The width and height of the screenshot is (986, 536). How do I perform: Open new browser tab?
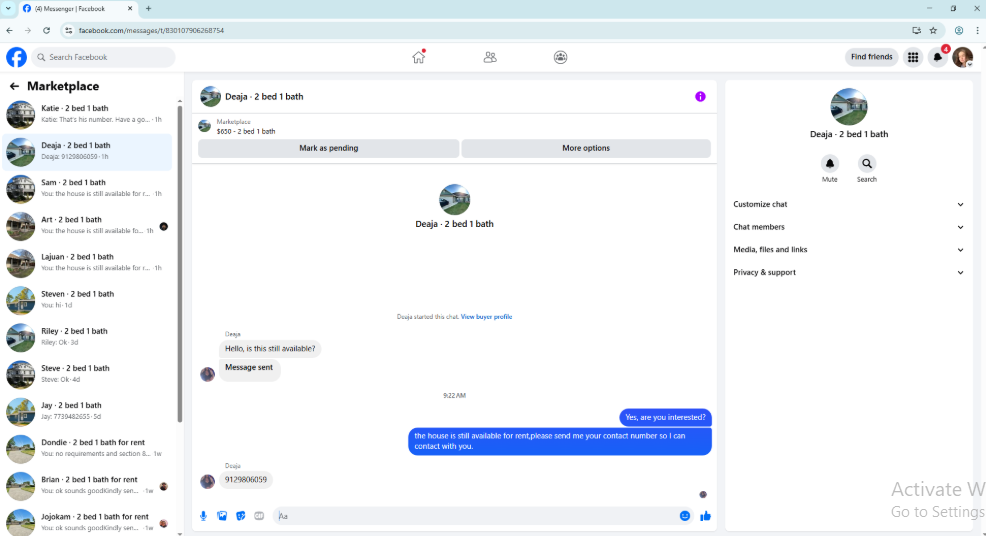[148, 9]
